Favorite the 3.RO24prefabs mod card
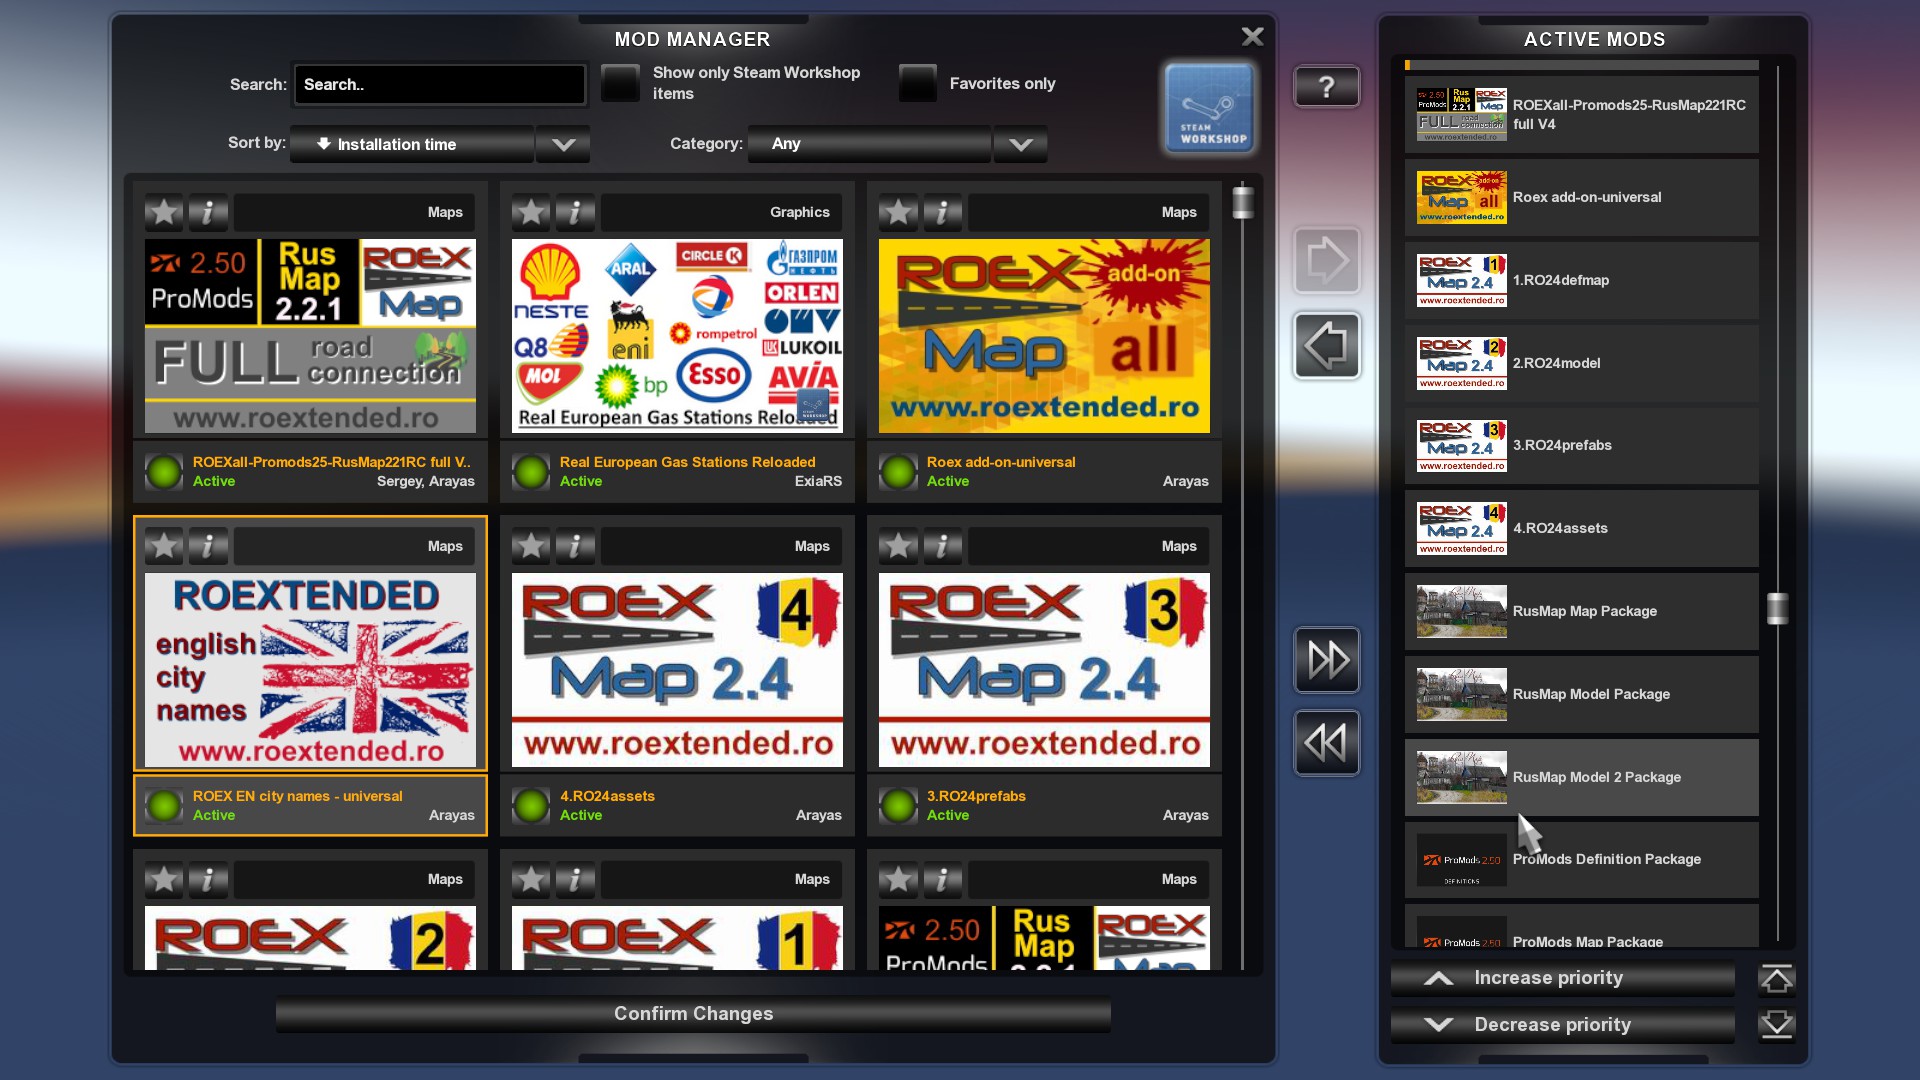 (x=898, y=546)
